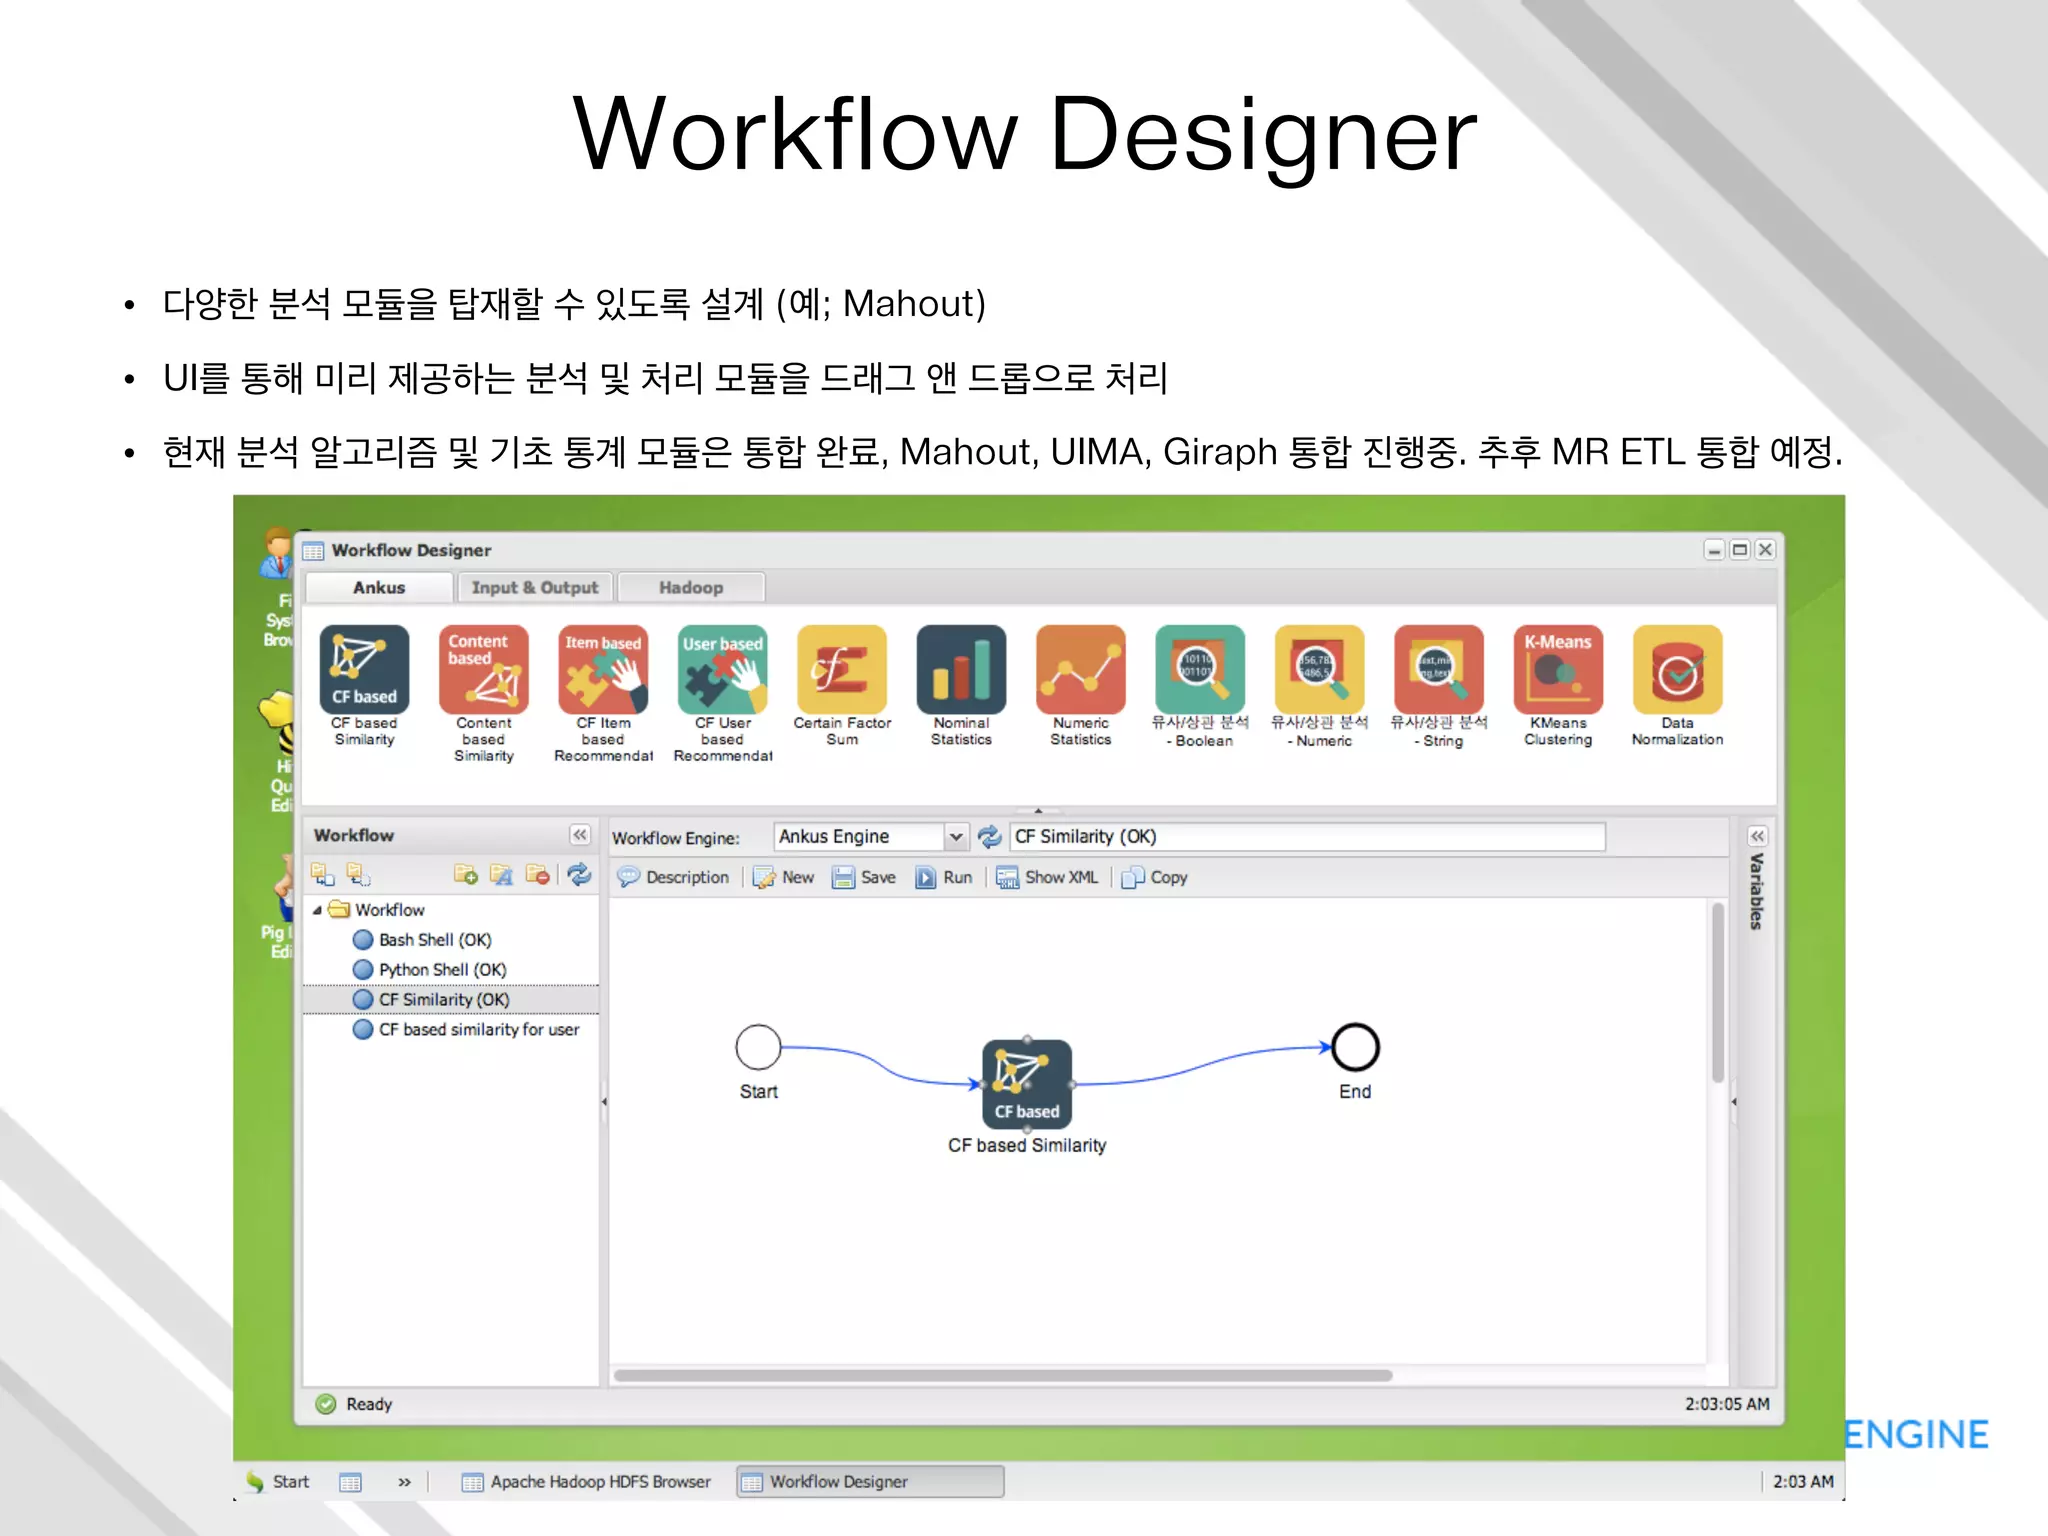Pick the Numeric Statistics module icon
Image resolution: width=2048 pixels, height=1536 pixels.
pyautogui.click(x=1080, y=669)
